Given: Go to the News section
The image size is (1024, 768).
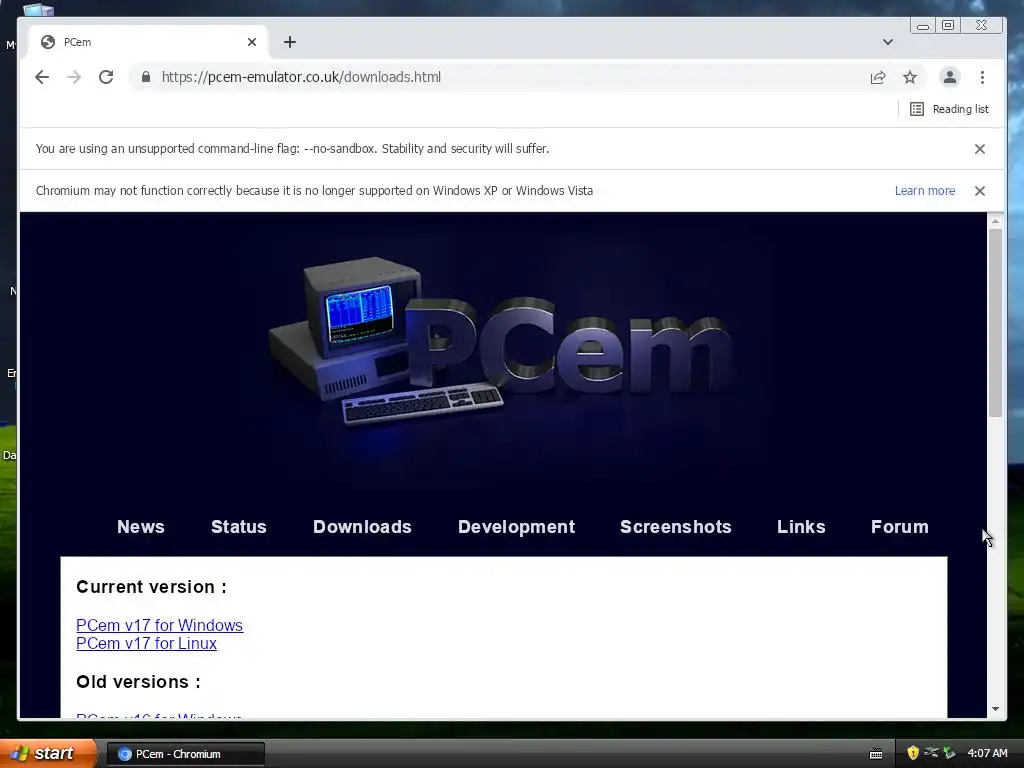Looking at the screenshot, I should tap(140, 527).
